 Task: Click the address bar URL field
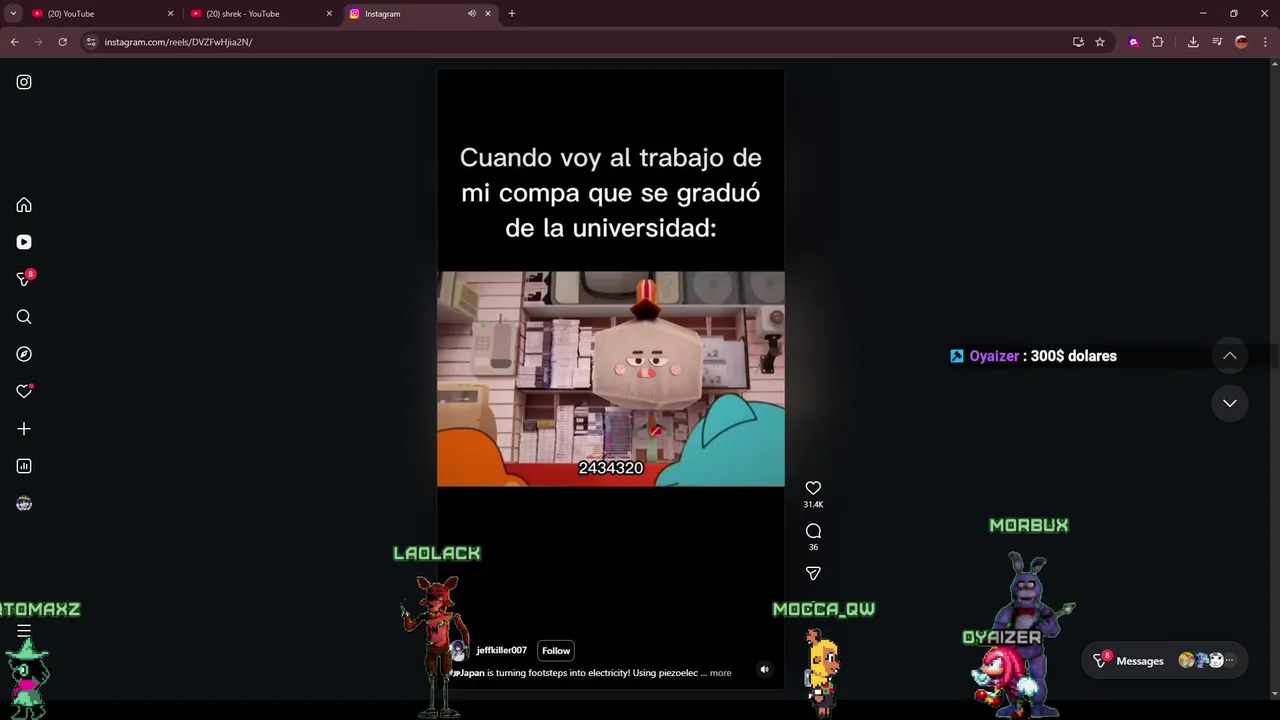coord(580,42)
